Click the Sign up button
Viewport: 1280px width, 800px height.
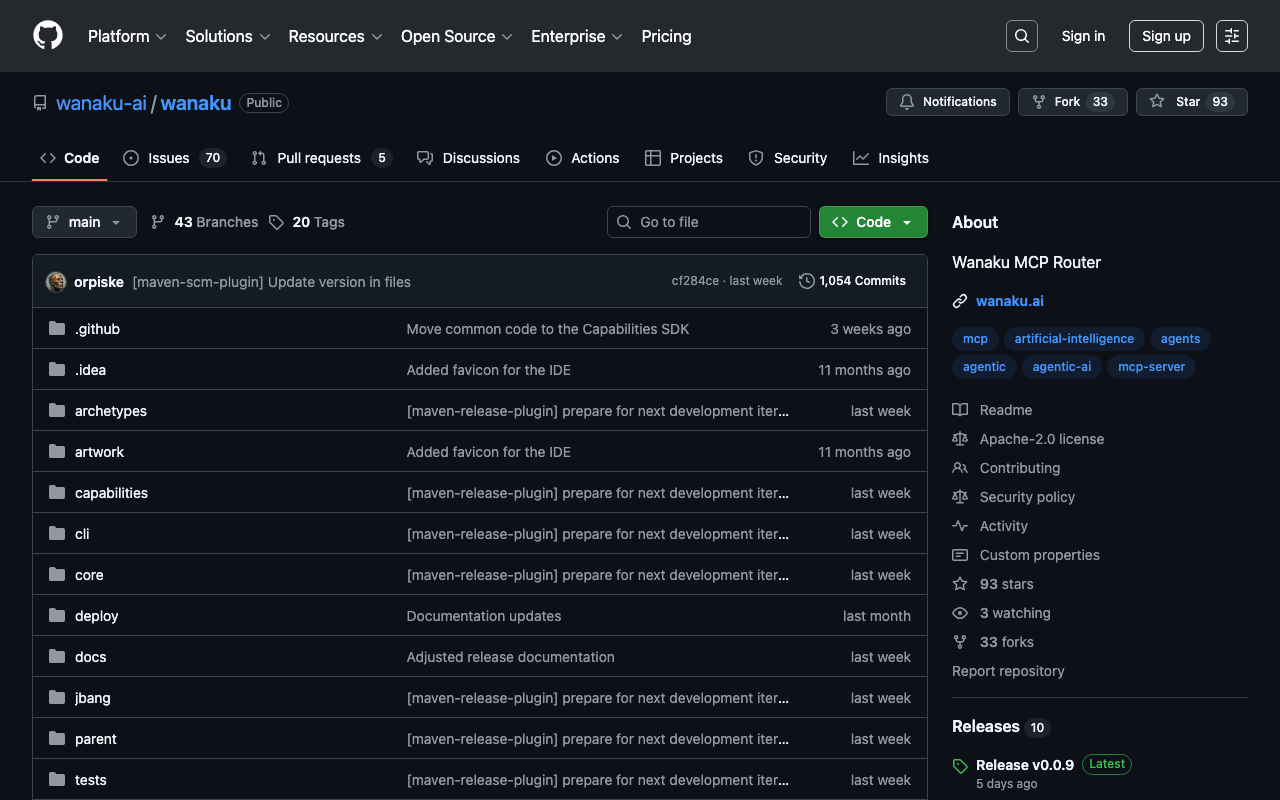pyautogui.click(x=1165, y=36)
